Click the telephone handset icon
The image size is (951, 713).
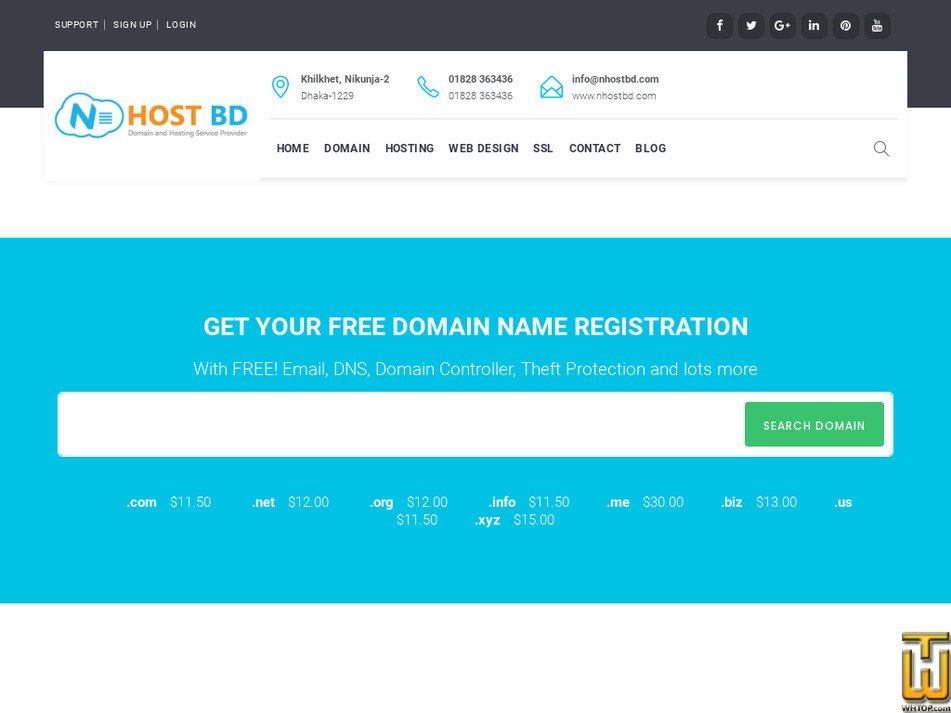[x=428, y=87]
